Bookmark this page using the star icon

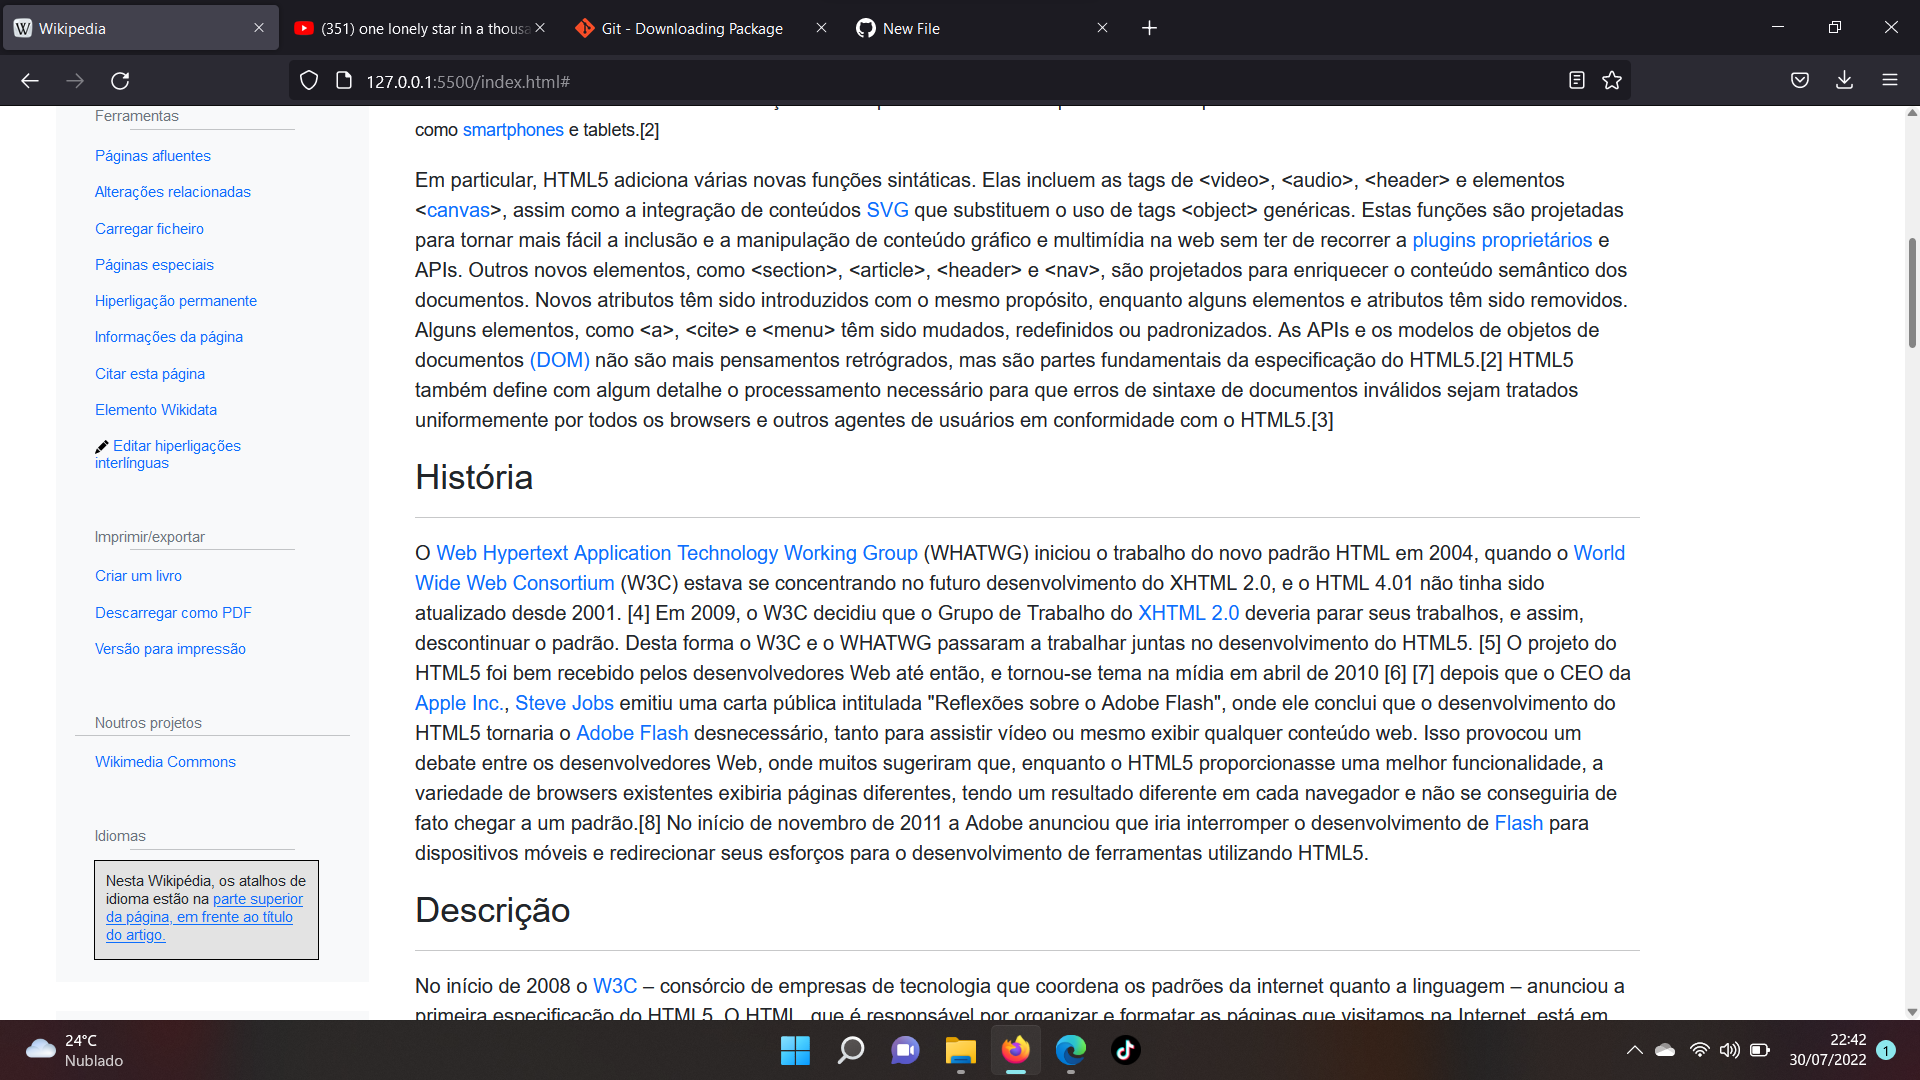[1612, 80]
